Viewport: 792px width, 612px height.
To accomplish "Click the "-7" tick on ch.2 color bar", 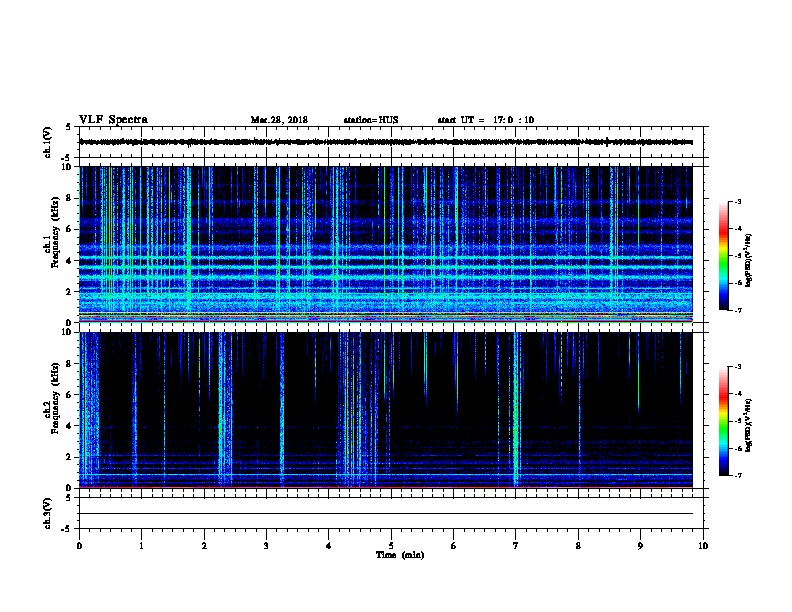I will click(x=738, y=476).
